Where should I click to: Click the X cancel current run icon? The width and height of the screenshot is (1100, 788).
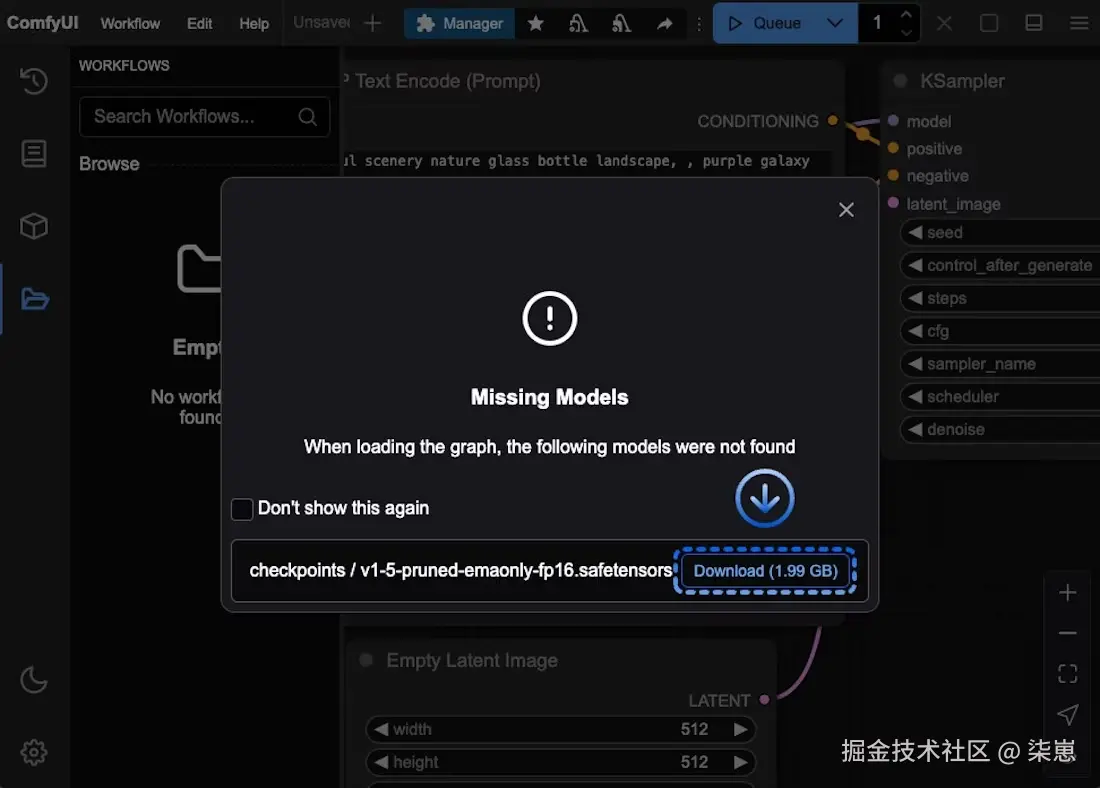tap(944, 24)
